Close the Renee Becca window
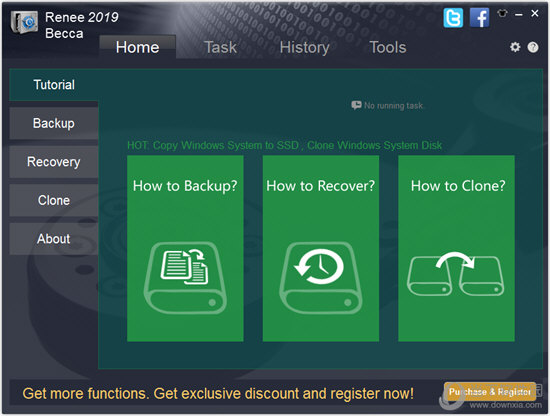This screenshot has height=416, width=550. (535, 13)
